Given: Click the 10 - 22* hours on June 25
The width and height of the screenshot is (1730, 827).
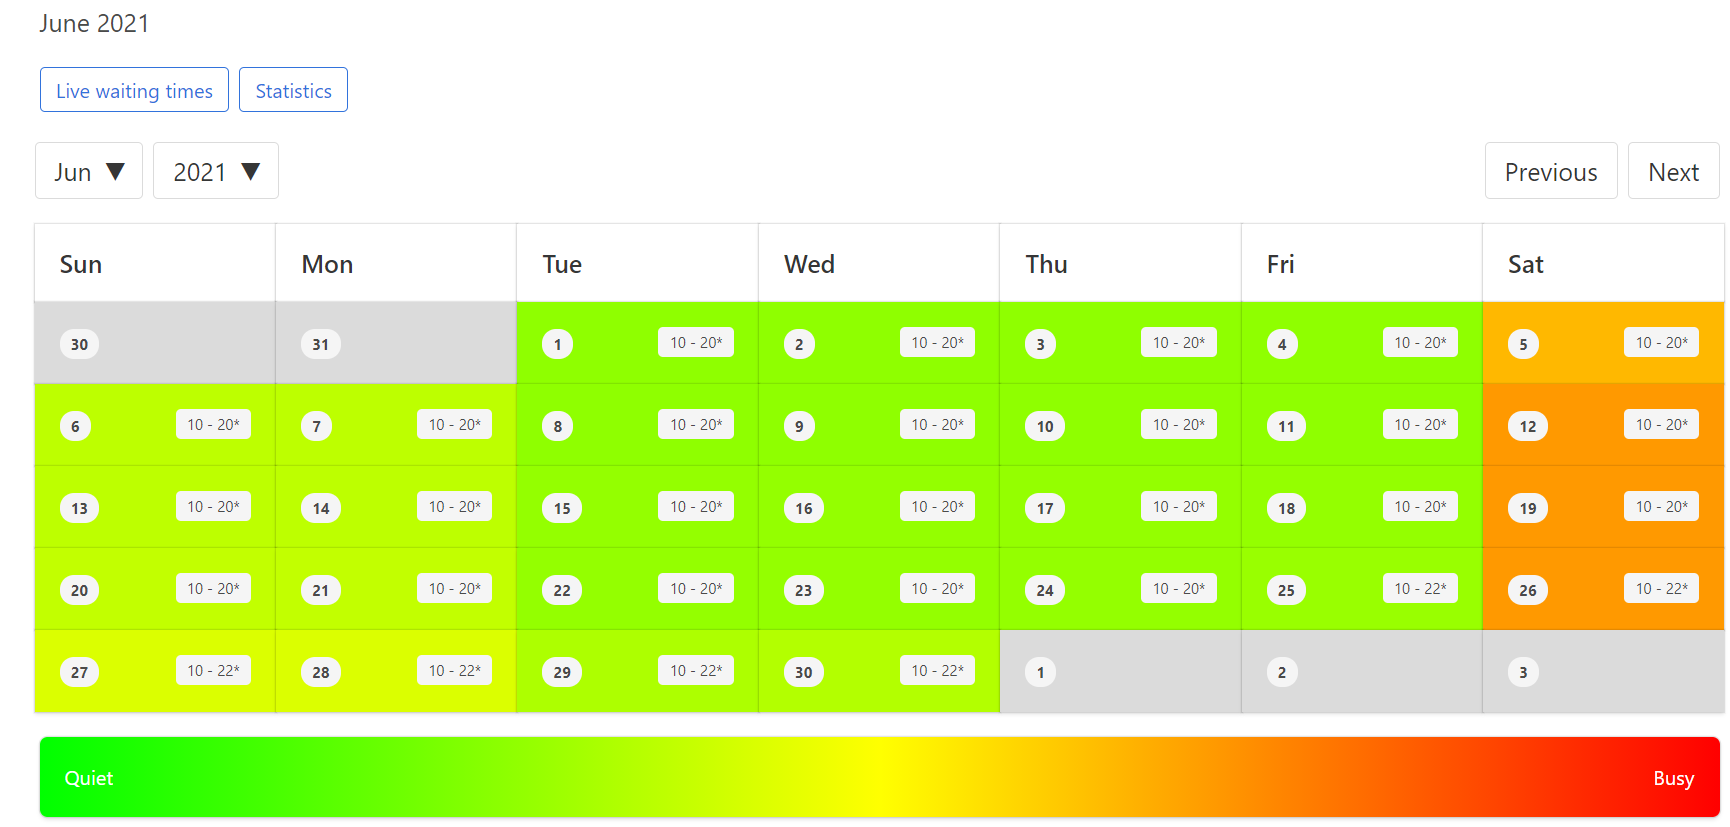Looking at the screenshot, I should click(1420, 589).
